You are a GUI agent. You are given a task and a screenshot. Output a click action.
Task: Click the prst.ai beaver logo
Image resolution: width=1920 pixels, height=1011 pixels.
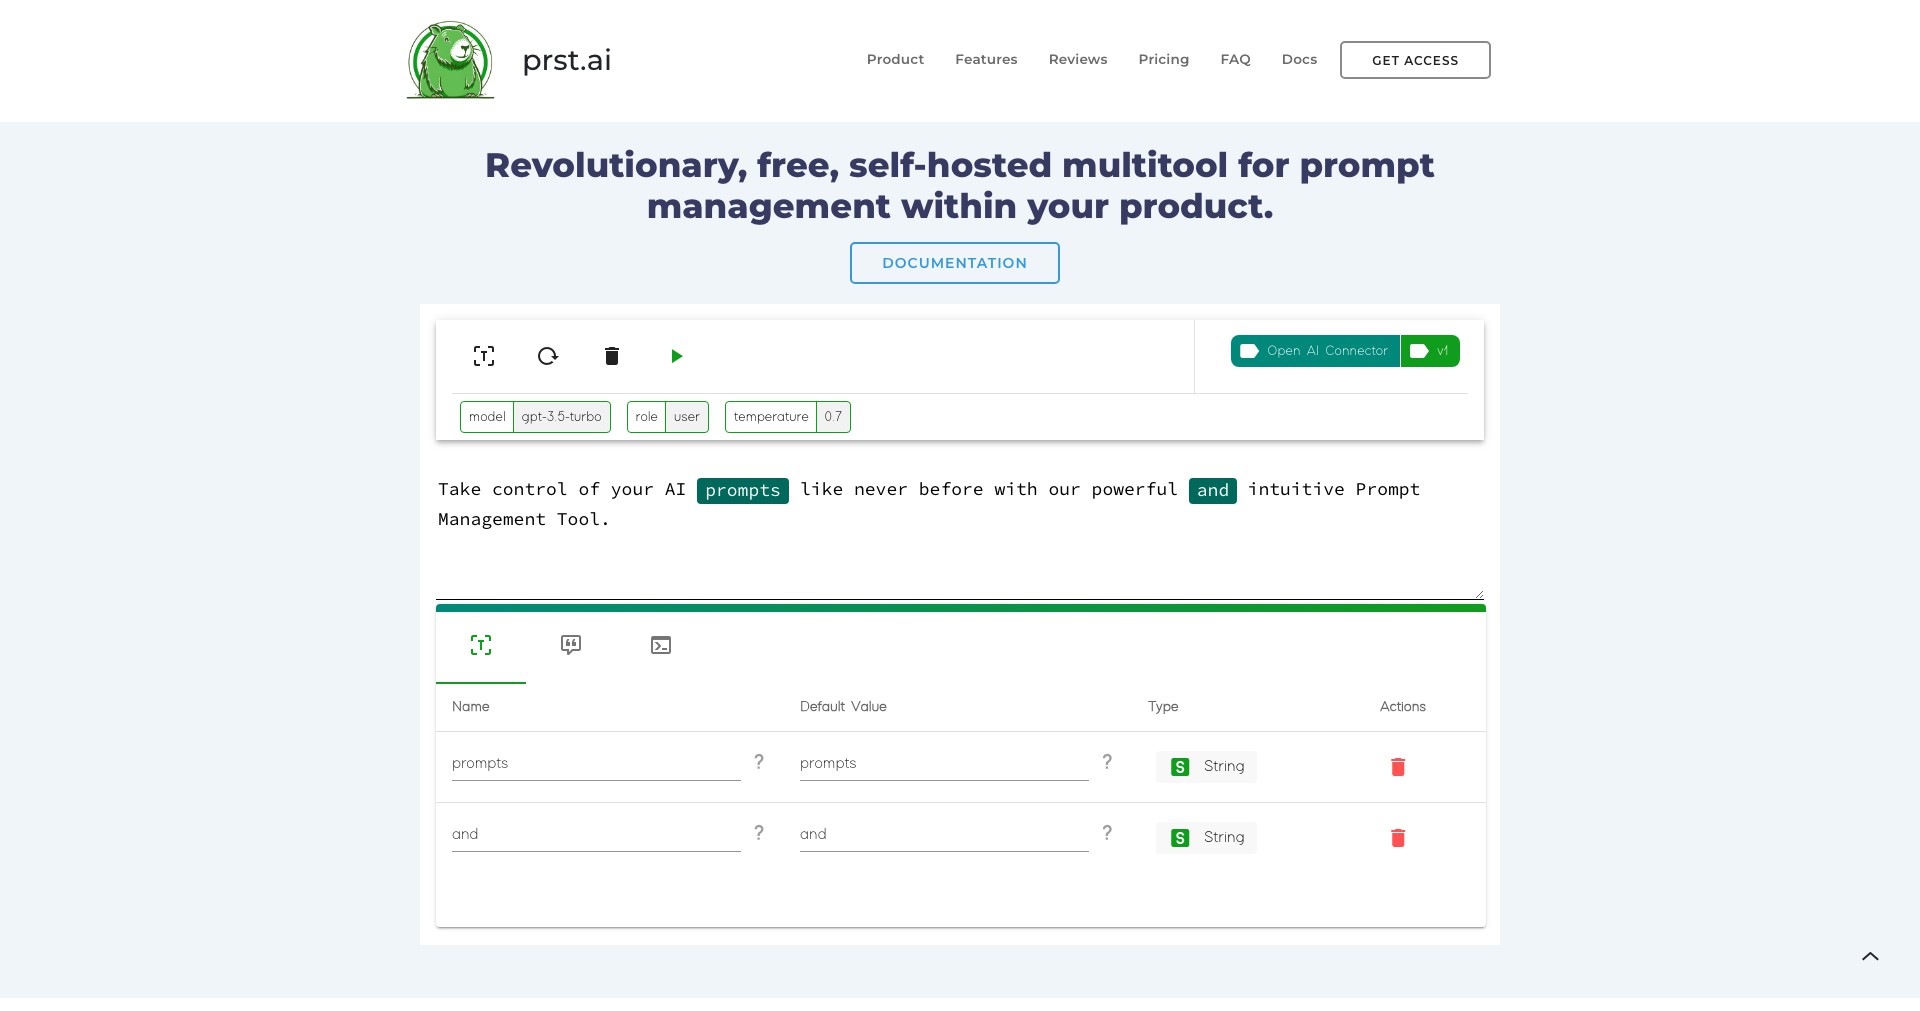tap(450, 60)
